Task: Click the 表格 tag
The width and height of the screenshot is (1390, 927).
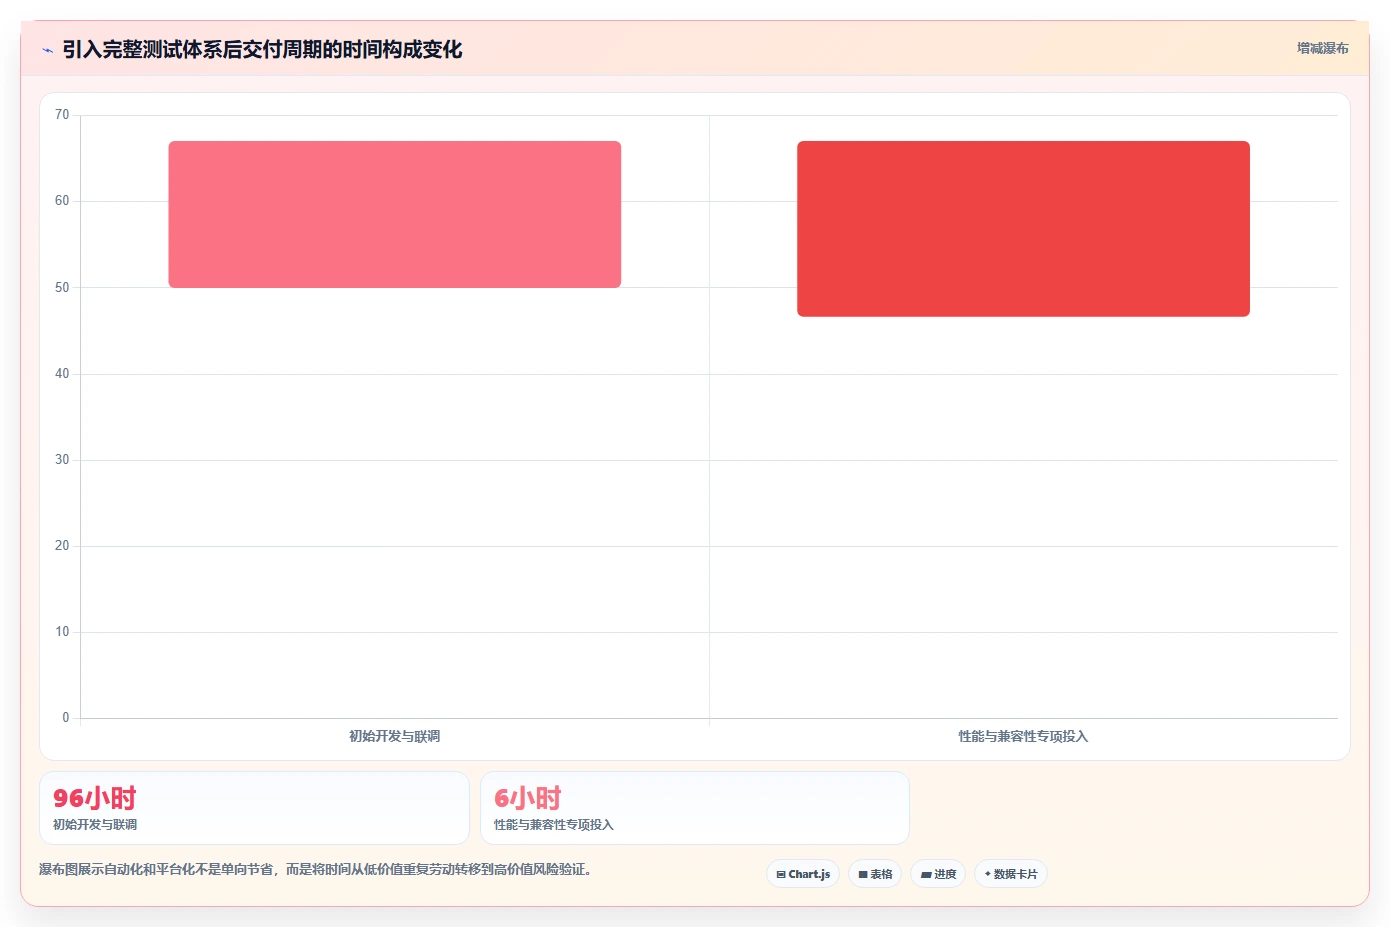Action: pyautogui.click(x=875, y=874)
